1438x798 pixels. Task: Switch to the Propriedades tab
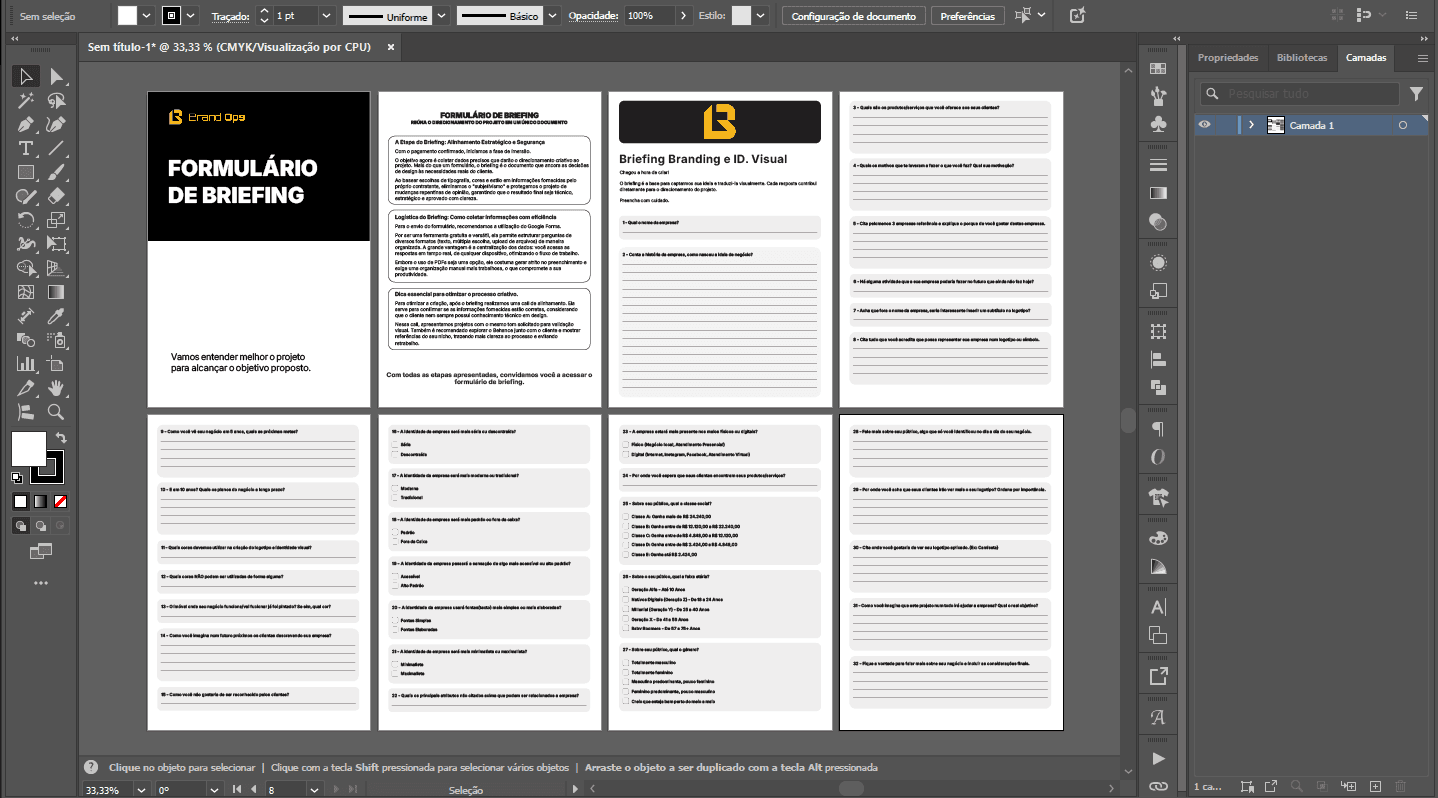[1227, 58]
